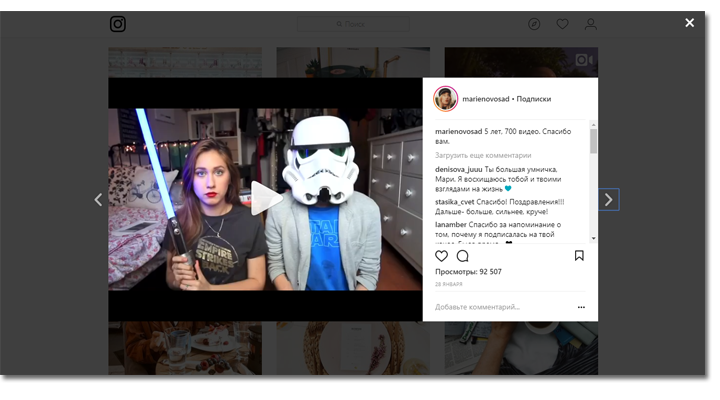The width and height of the screenshot is (720, 400).
Task: Open the background plate with flower thumbnail
Action: [x=353, y=348]
